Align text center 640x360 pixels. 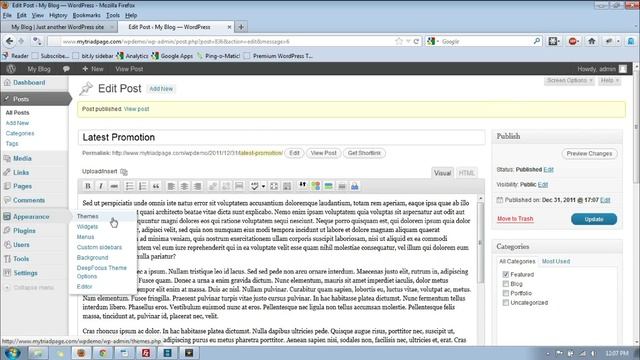[184, 186]
